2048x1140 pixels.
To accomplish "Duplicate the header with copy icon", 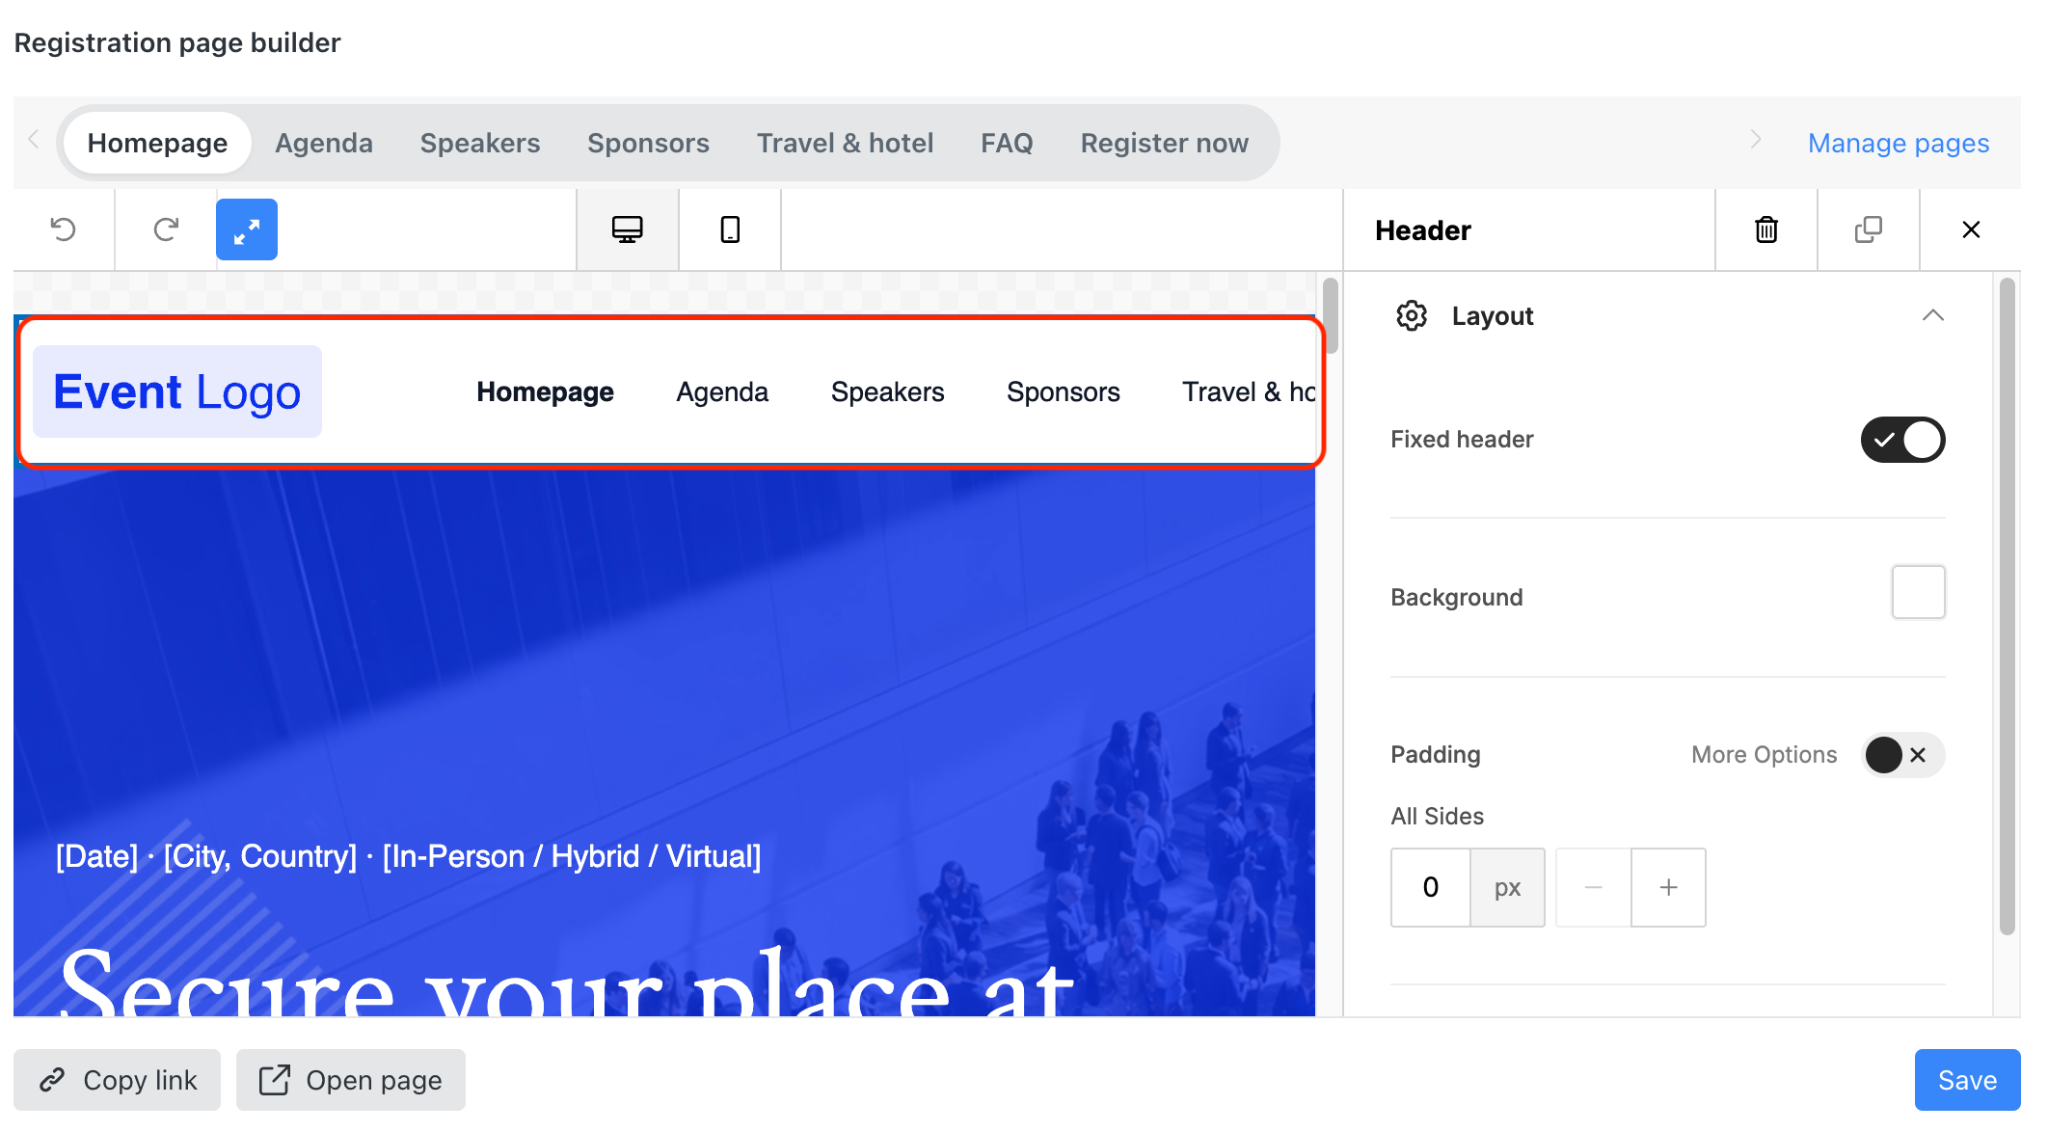I will pyautogui.click(x=1868, y=230).
